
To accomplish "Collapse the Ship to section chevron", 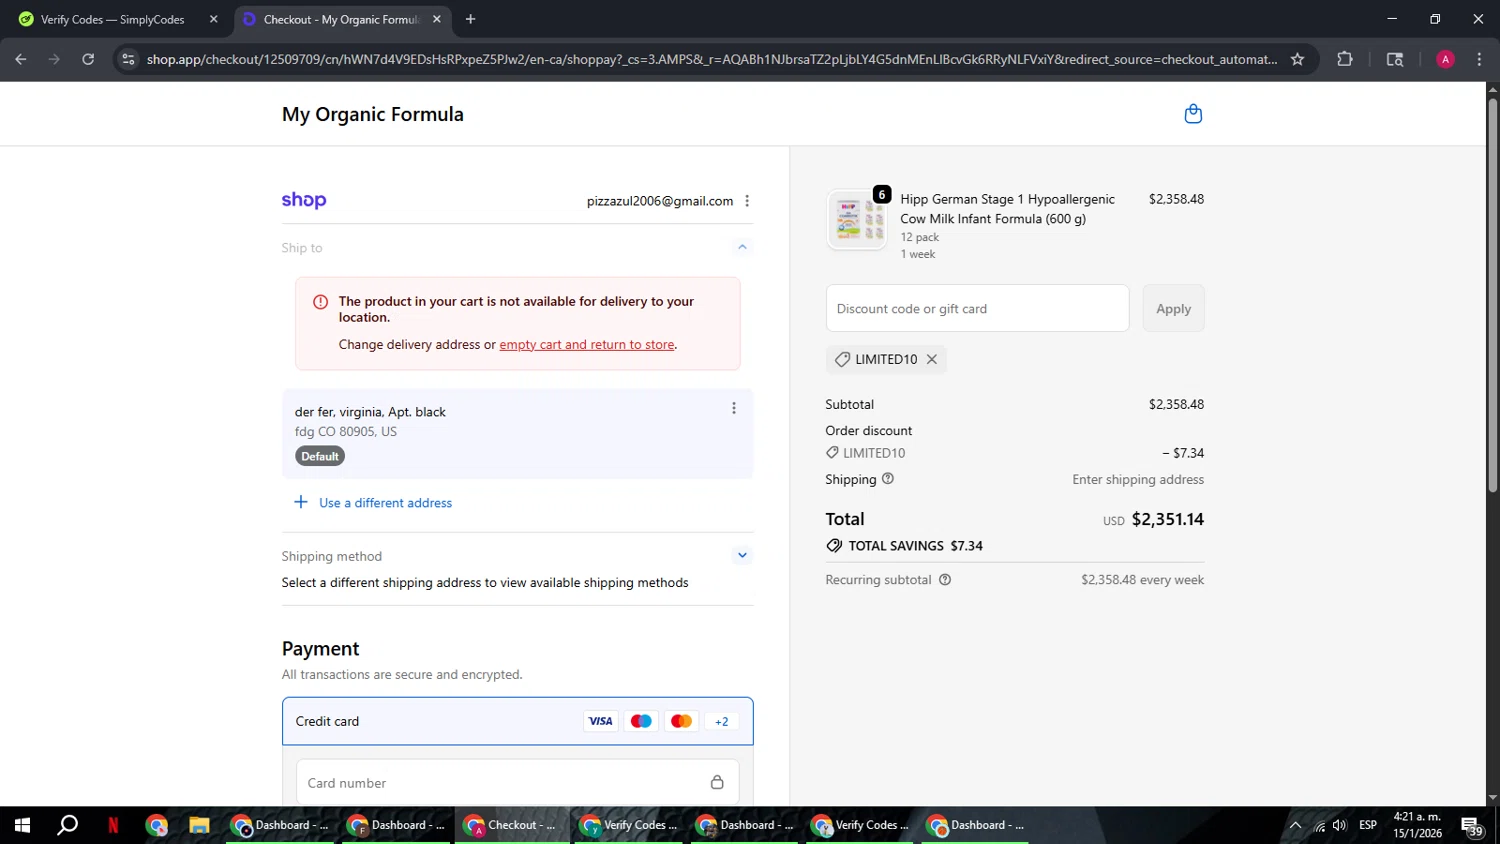I will pyautogui.click(x=742, y=247).
